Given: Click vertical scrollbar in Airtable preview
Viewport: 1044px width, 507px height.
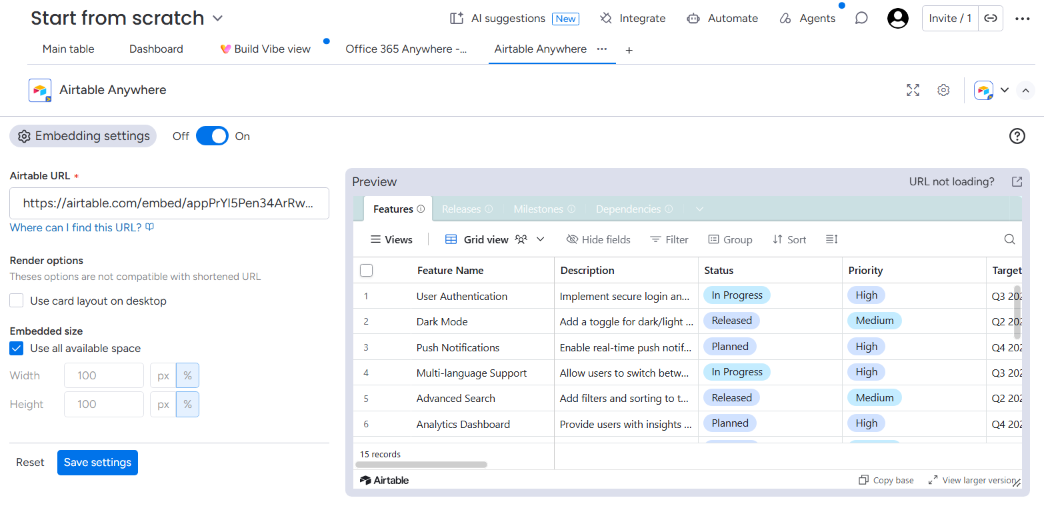Looking at the screenshot, I should coord(1017,311).
